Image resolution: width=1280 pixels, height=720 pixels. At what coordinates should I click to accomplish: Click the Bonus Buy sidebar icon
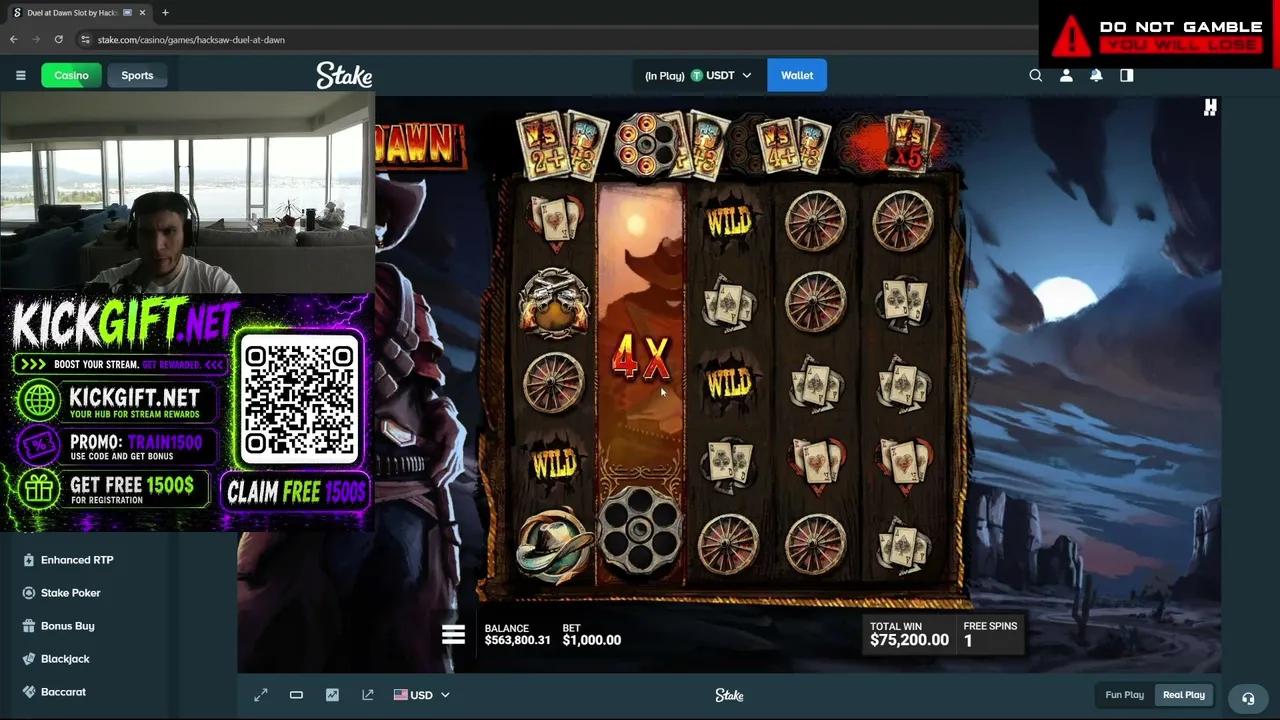tap(29, 626)
